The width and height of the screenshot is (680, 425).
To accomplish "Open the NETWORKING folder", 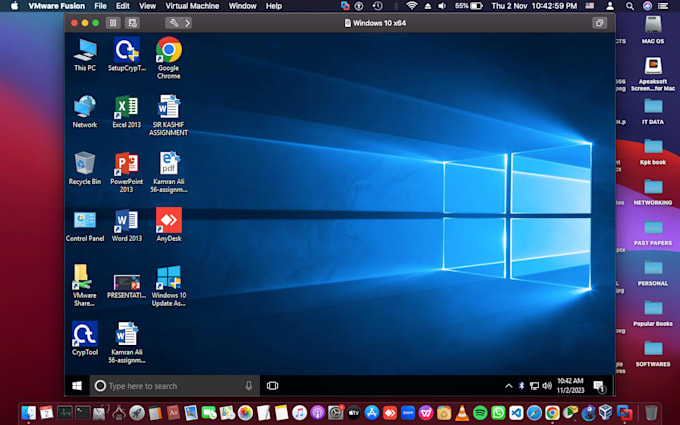I will [653, 192].
